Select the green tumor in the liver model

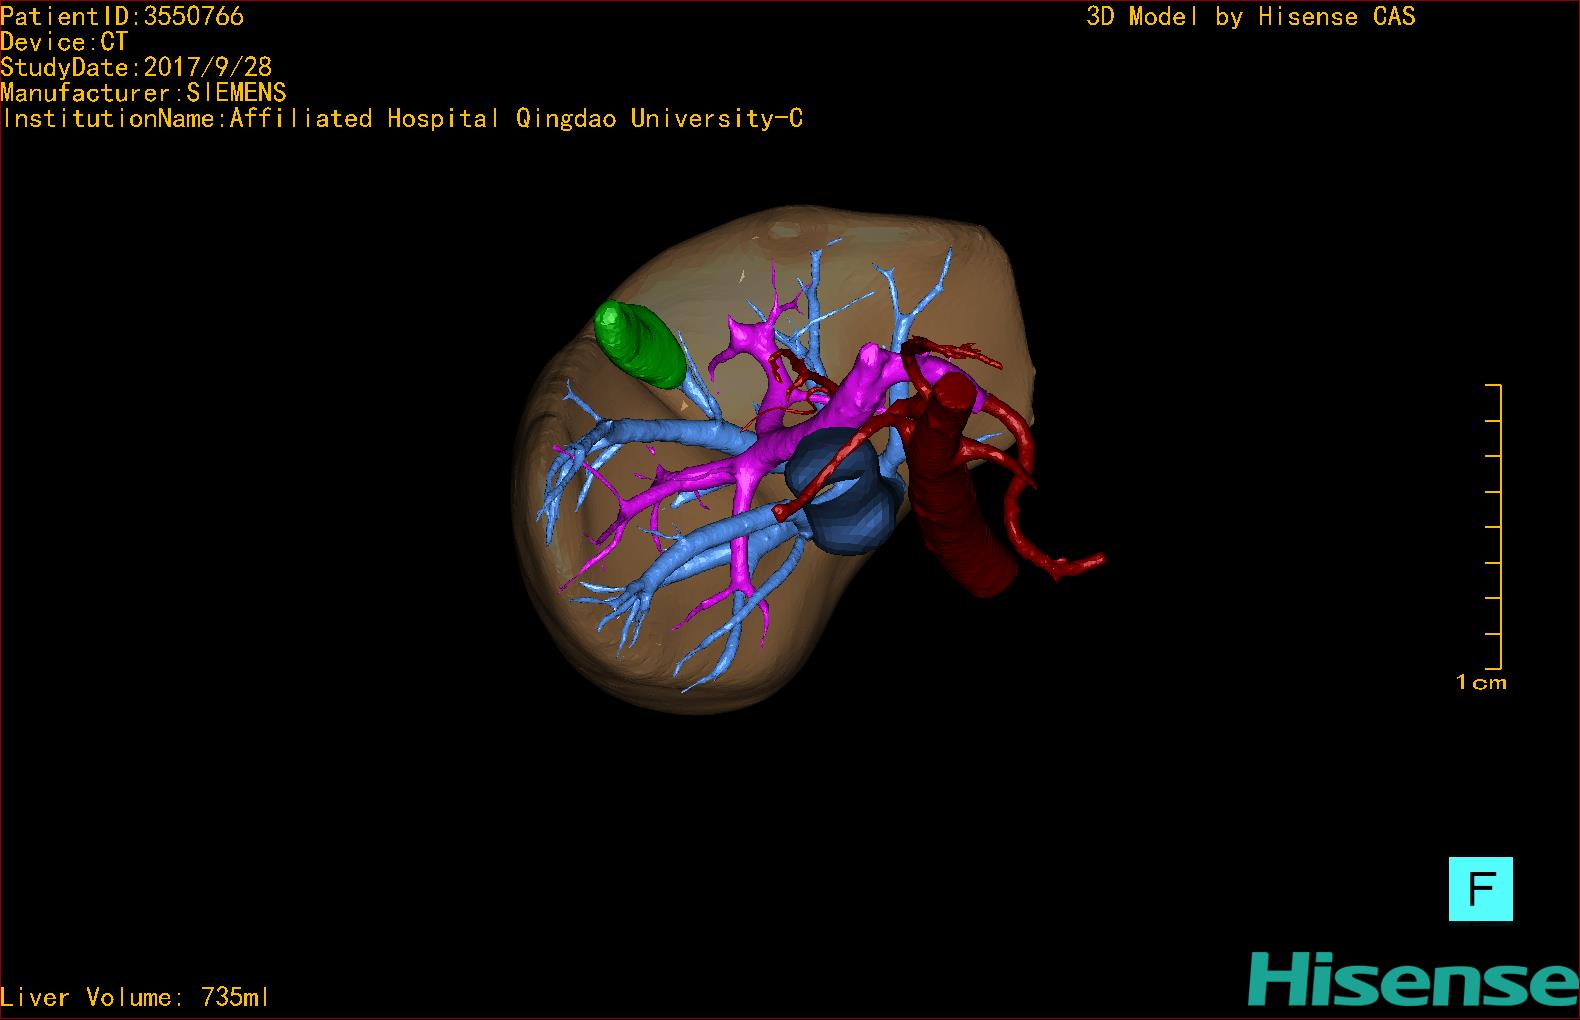pyautogui.click(x=640, y=344)
